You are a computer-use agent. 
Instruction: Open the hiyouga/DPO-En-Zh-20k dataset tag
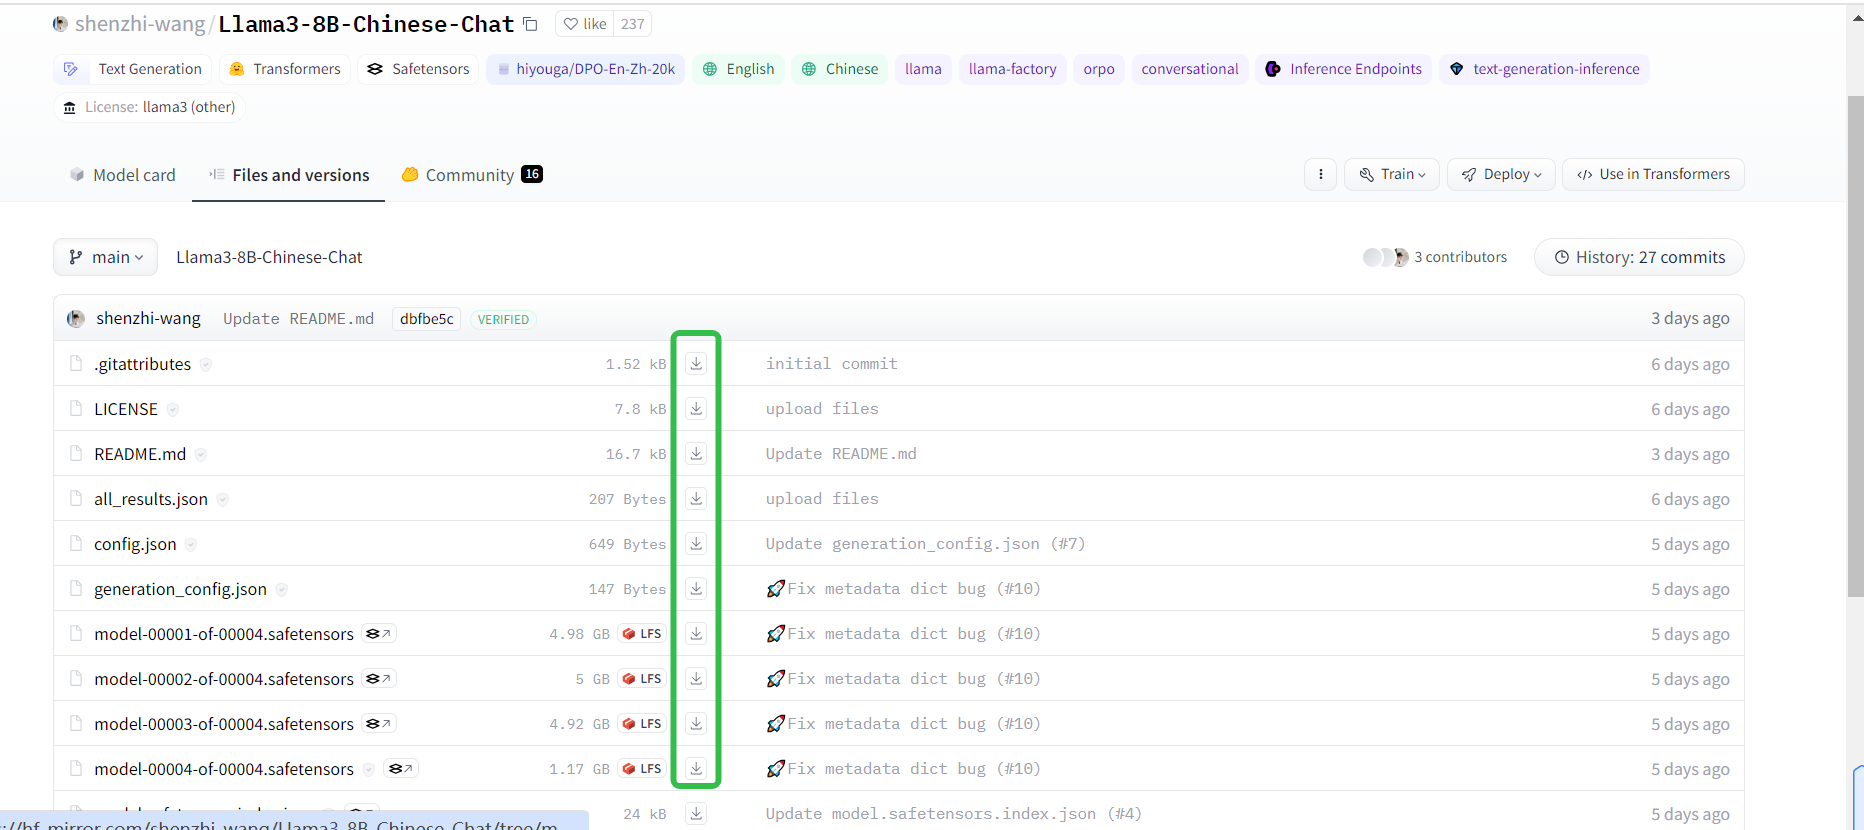pos(585,69)
